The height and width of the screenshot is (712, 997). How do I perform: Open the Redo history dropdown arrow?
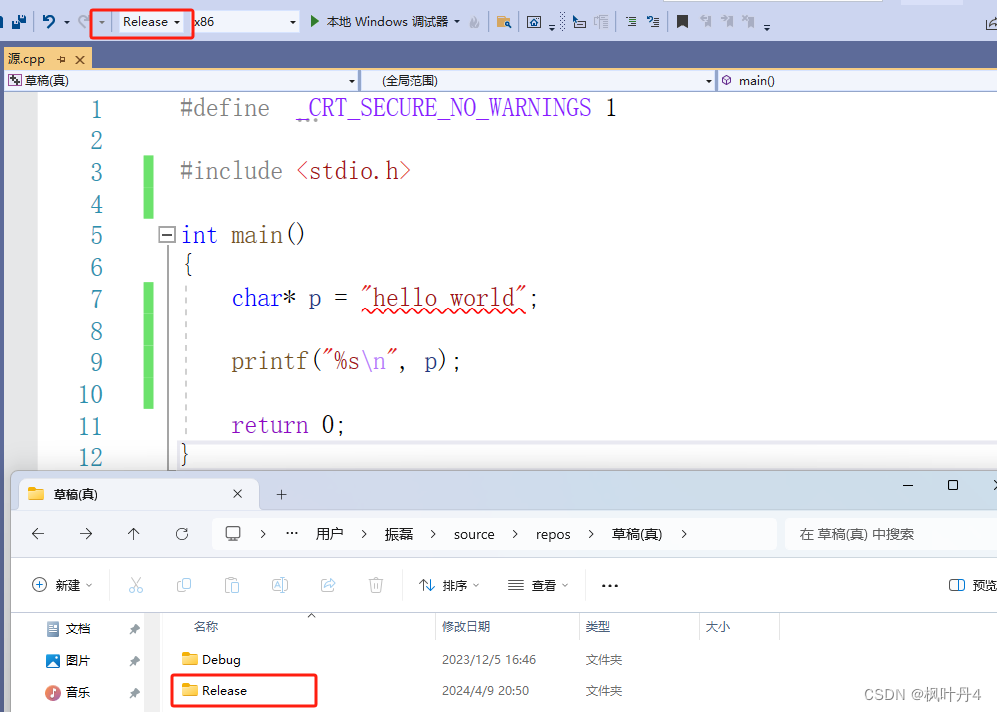[102, 22]
